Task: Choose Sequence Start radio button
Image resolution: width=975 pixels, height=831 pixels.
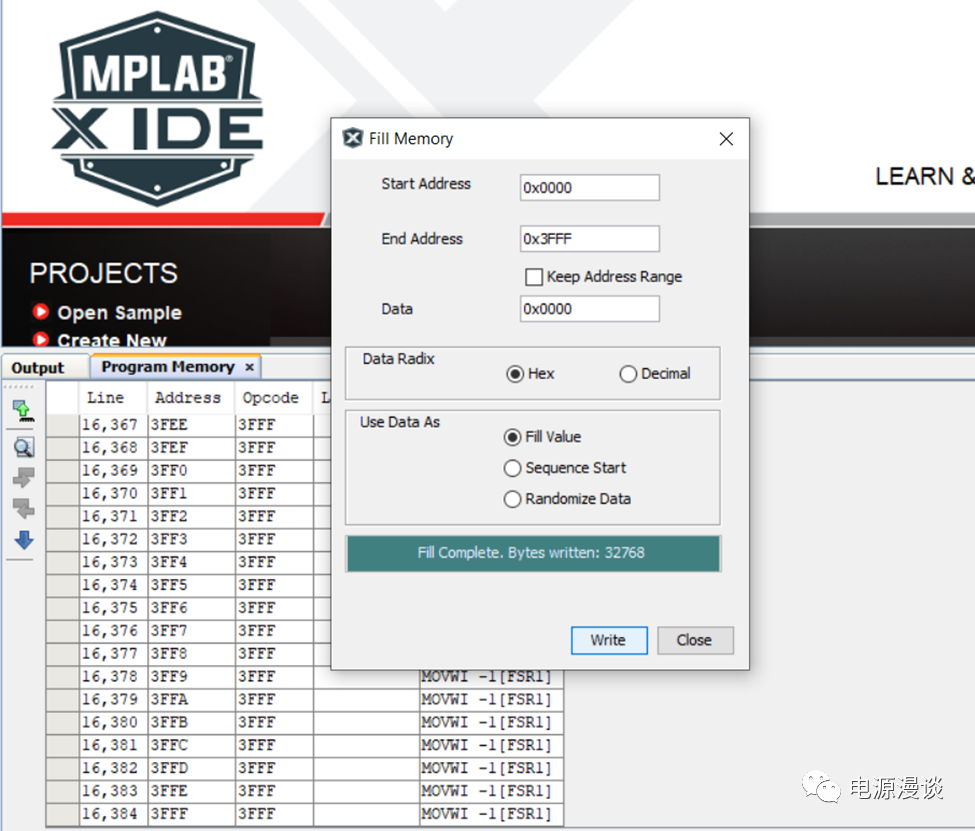Action: coord(513,468)
